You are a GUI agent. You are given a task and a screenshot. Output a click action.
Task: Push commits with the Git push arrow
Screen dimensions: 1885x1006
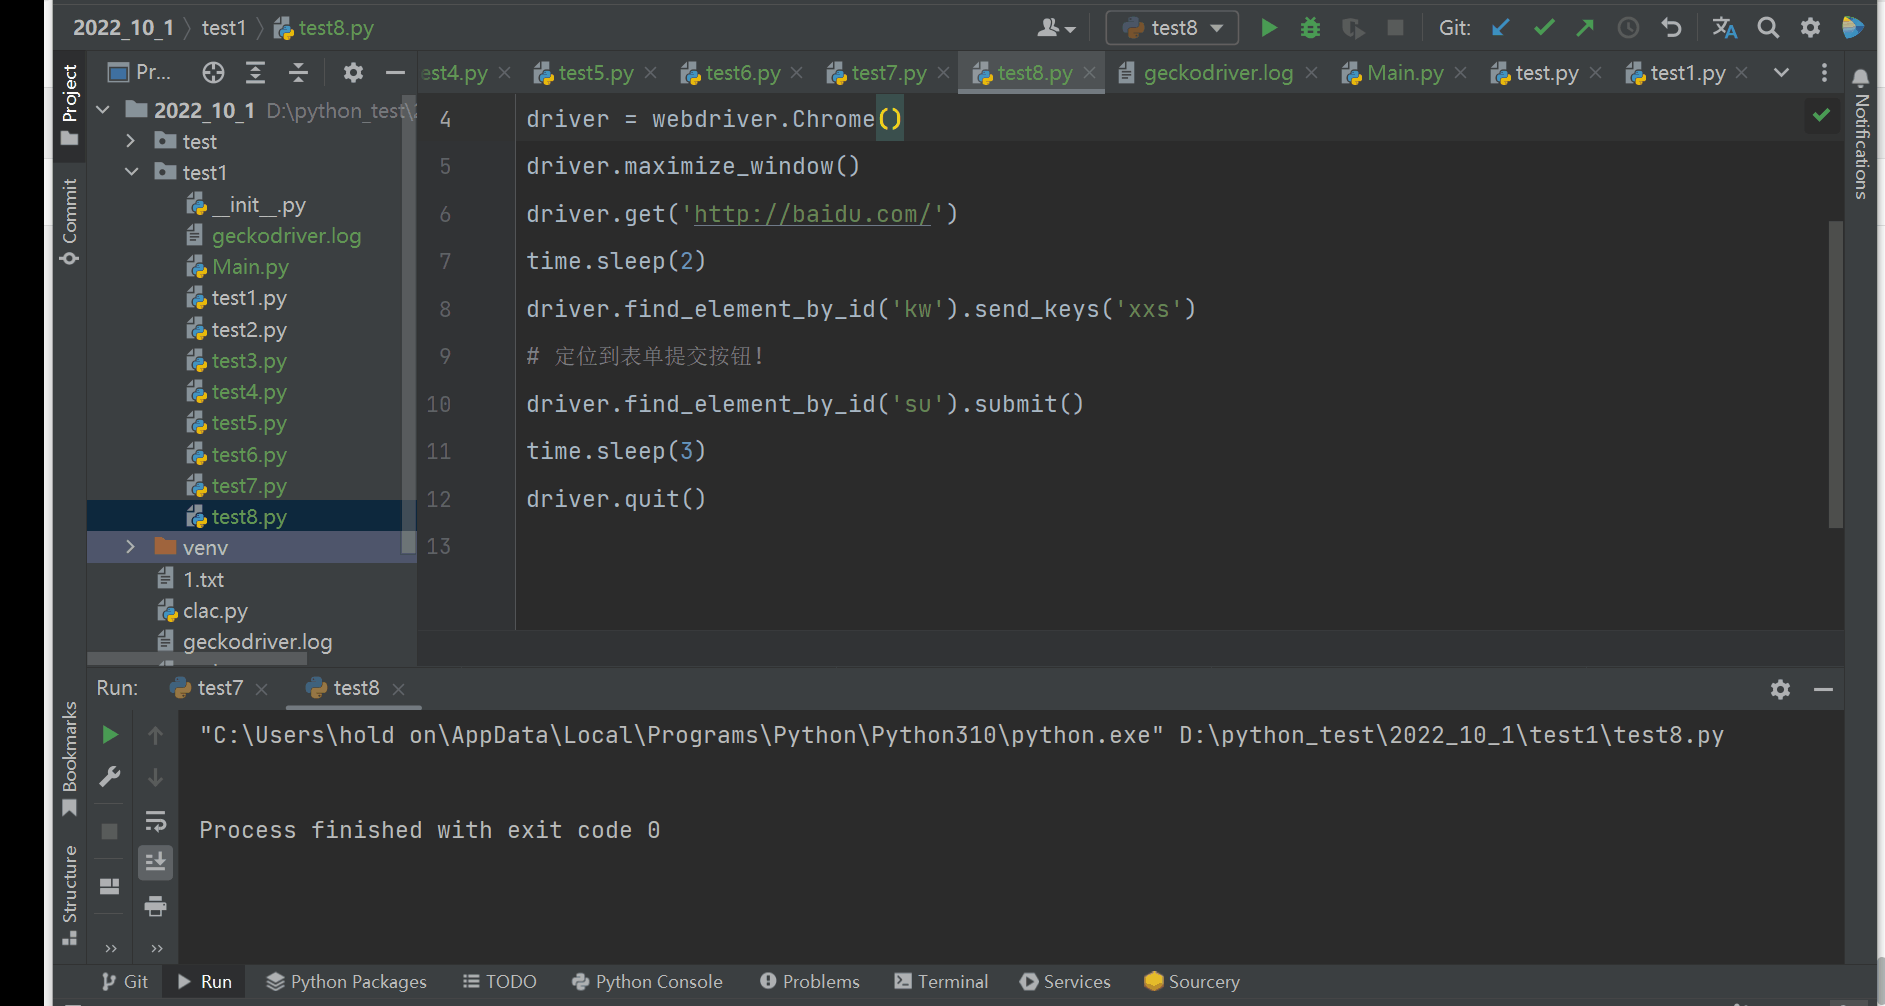click(x=1585, y=28)
